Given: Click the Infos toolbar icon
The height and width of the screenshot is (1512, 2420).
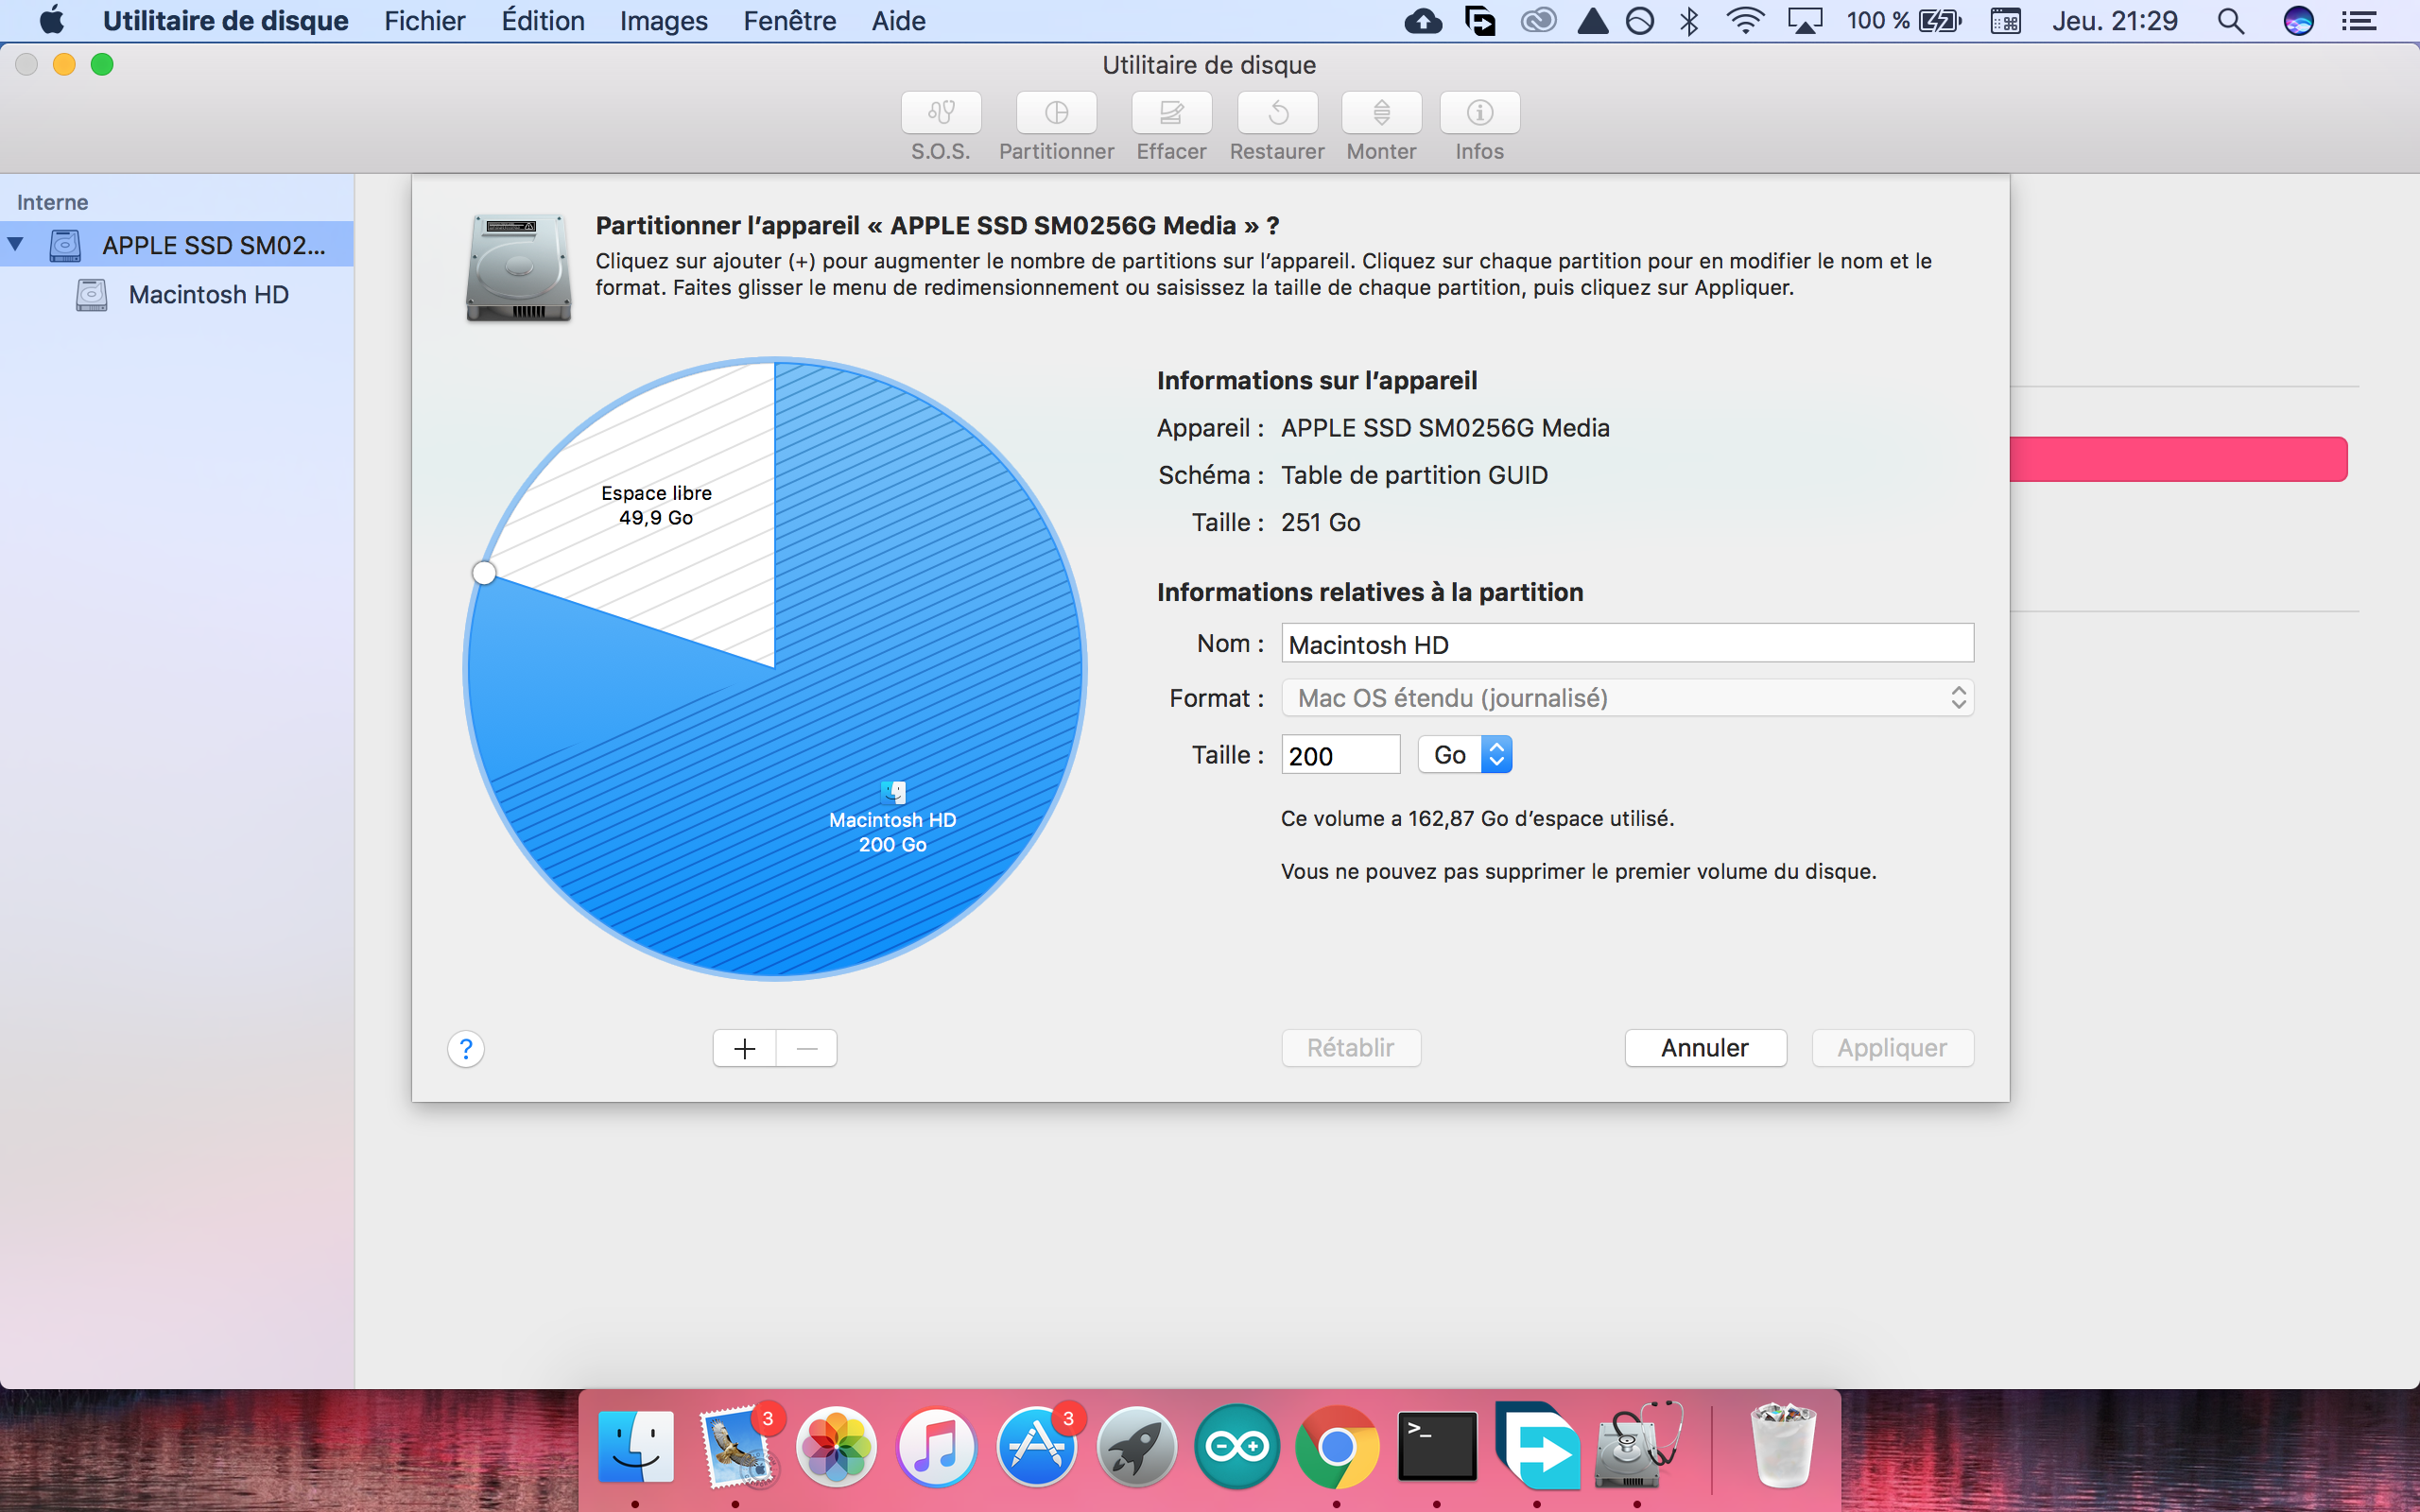Looking at the screenshot, I should (1479, 113).
